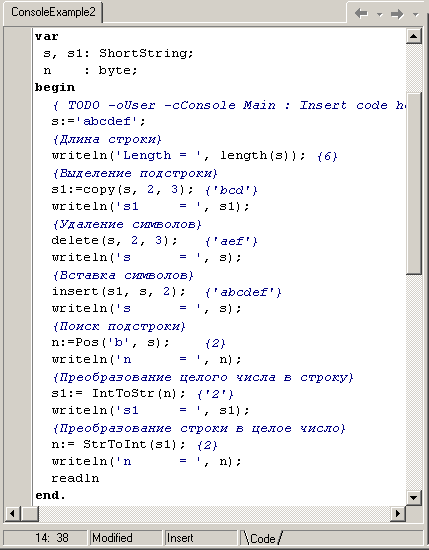Click the line s:='abcdef';
Viewport: 429px width, 550px height.
click(x=99, y=122)
